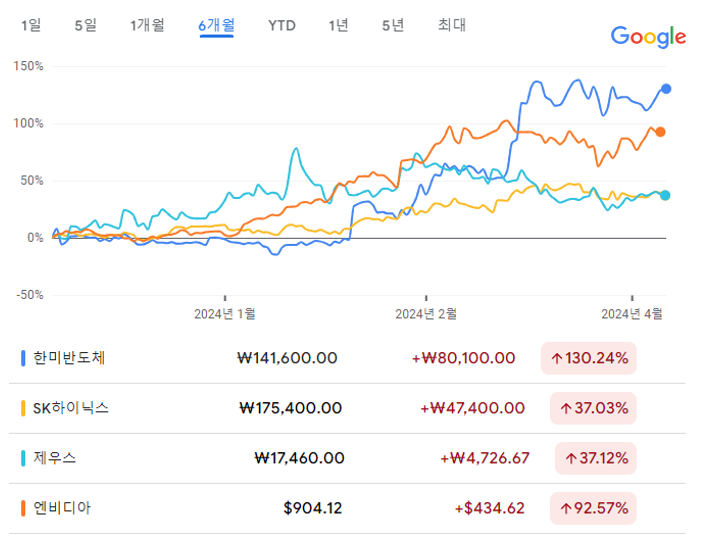Switch to the 최대 range tab
The width and height of the screenshot is (724, 539).
pyautogui.click(x=452, y=25)
